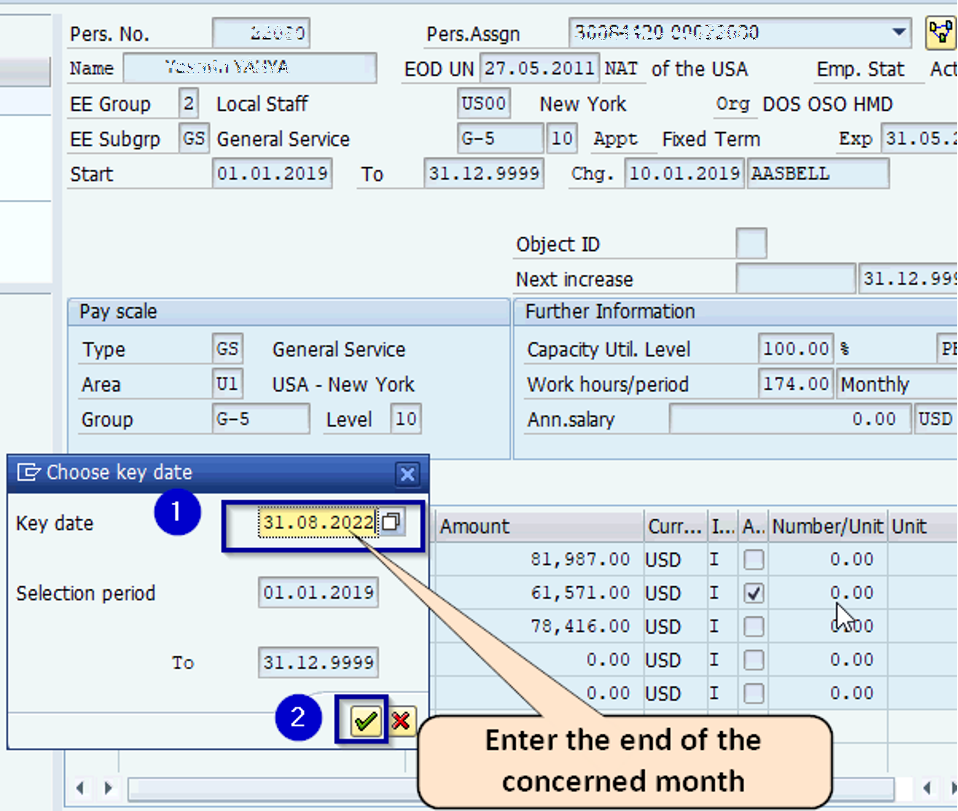Close the Choose key date dialog title bar

(x=408, y=474)
